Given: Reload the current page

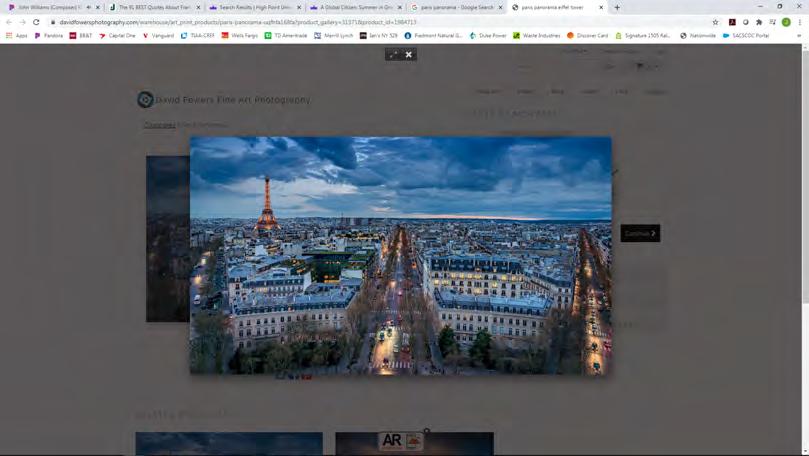Looking at the screenshot, I should click(x=36, y=22).
